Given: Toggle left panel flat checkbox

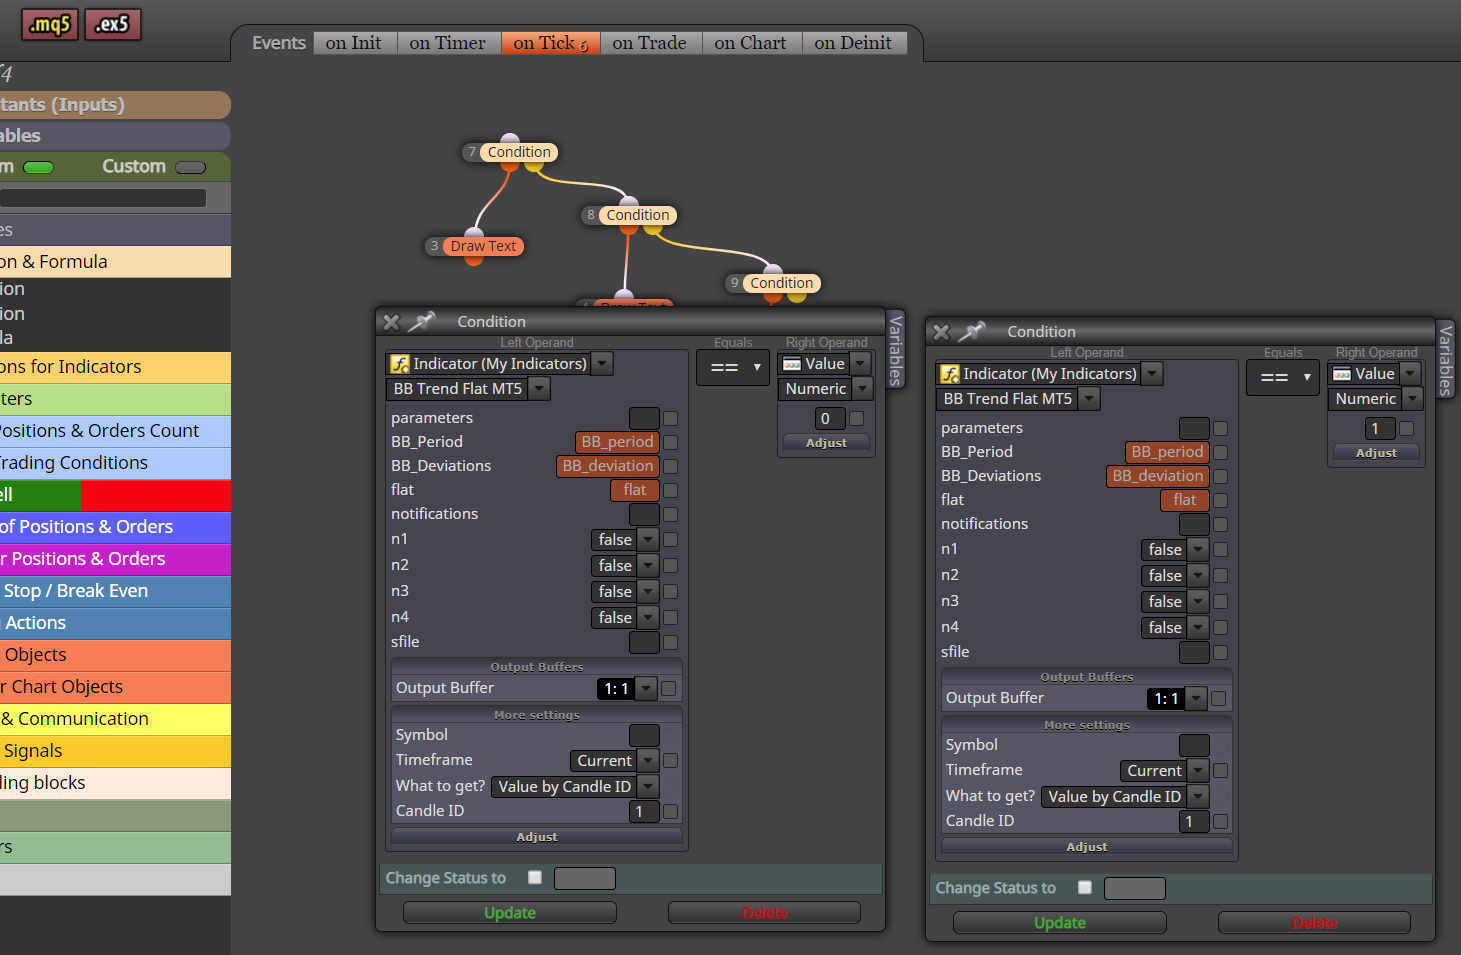Looking at the screenshot, I should click(670, 490).
